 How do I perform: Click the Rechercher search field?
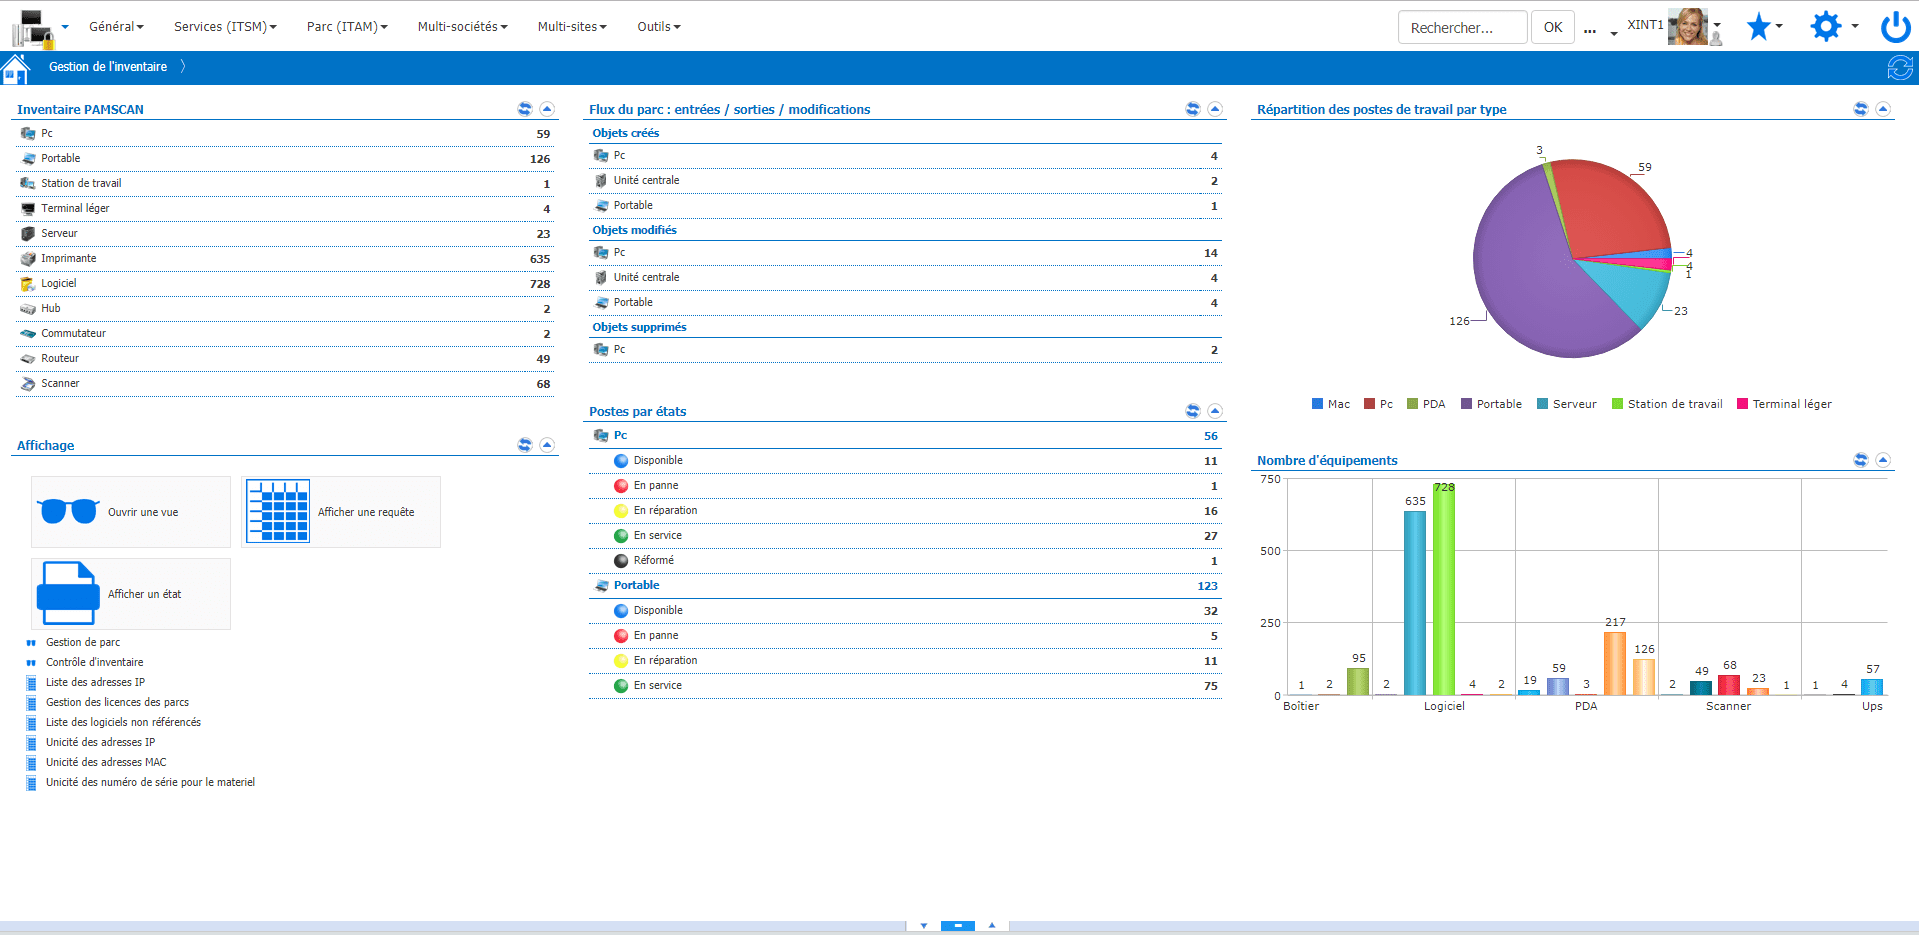1463,27
